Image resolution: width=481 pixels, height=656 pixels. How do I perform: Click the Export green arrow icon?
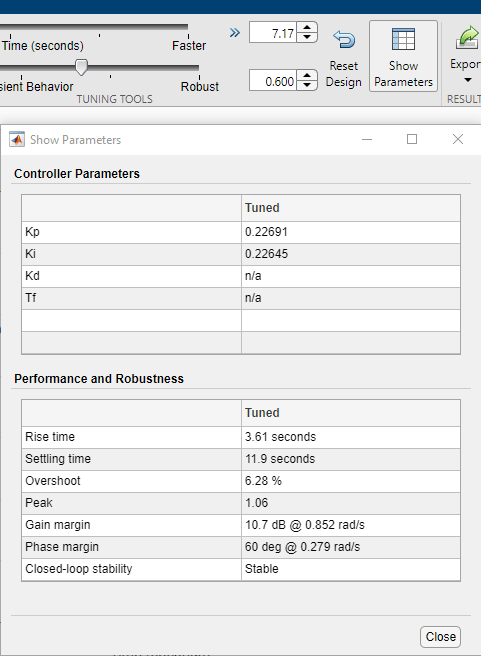click(x=468, y=38)
